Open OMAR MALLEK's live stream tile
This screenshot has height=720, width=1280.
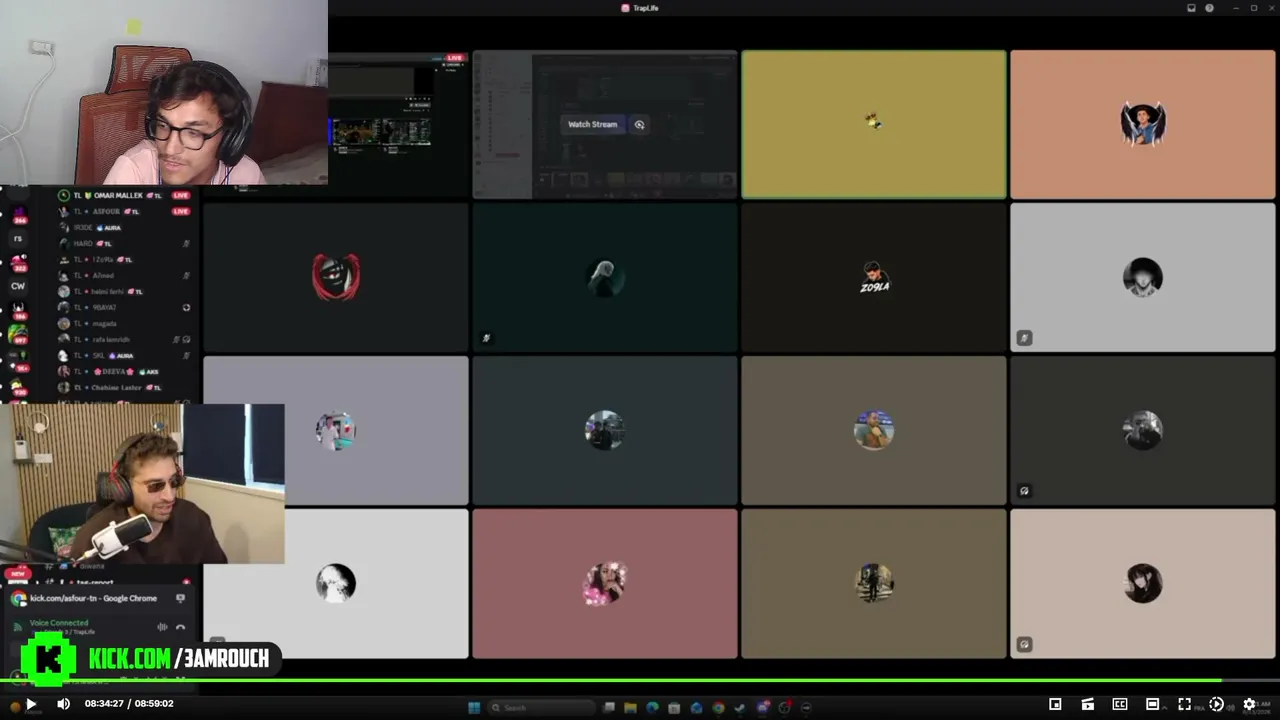point(398,125)
